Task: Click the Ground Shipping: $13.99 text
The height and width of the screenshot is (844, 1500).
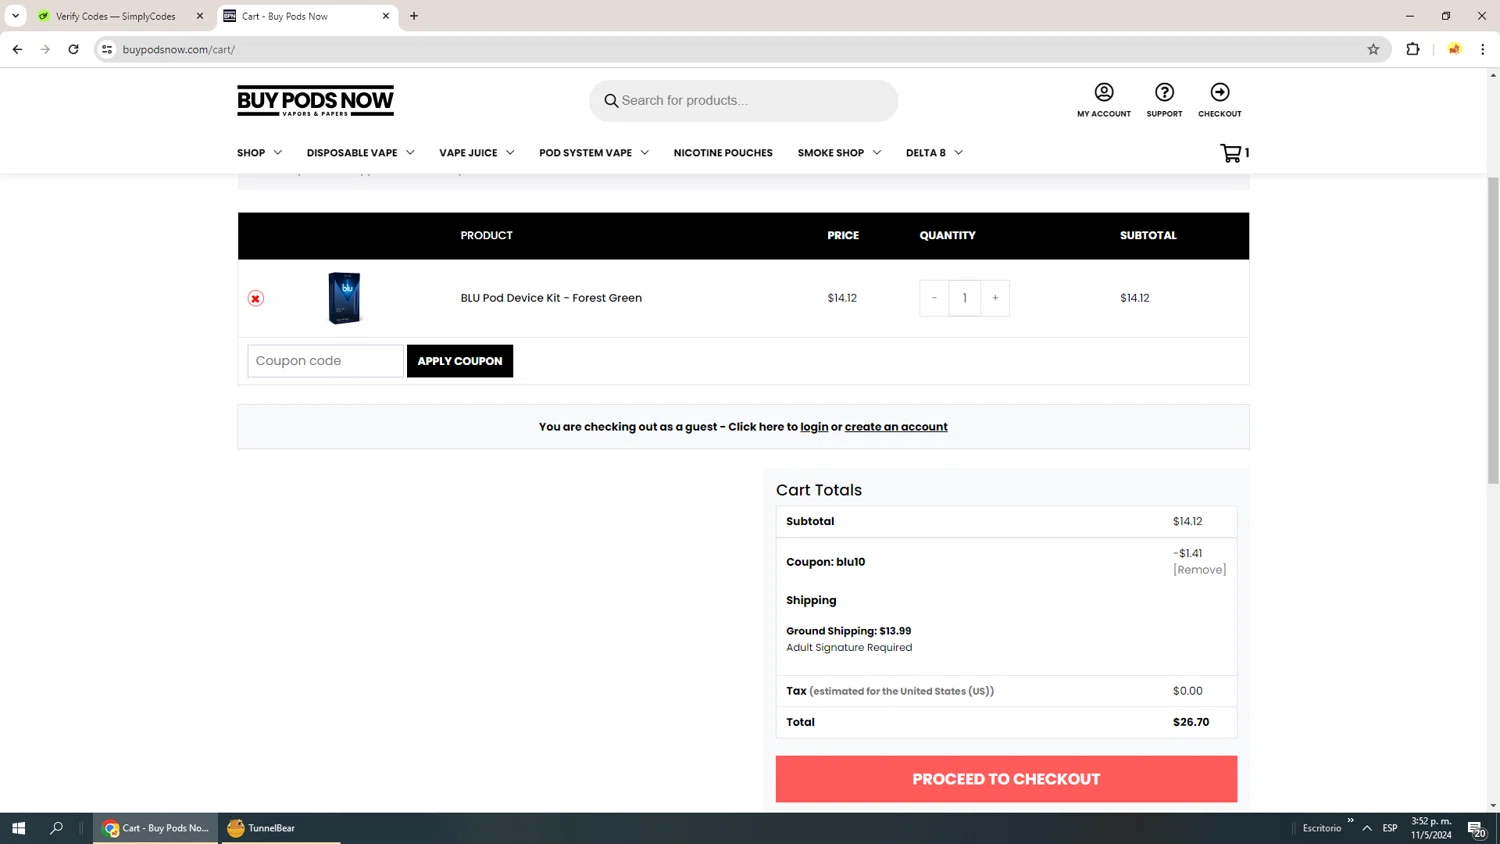Action: coord(848,631)
